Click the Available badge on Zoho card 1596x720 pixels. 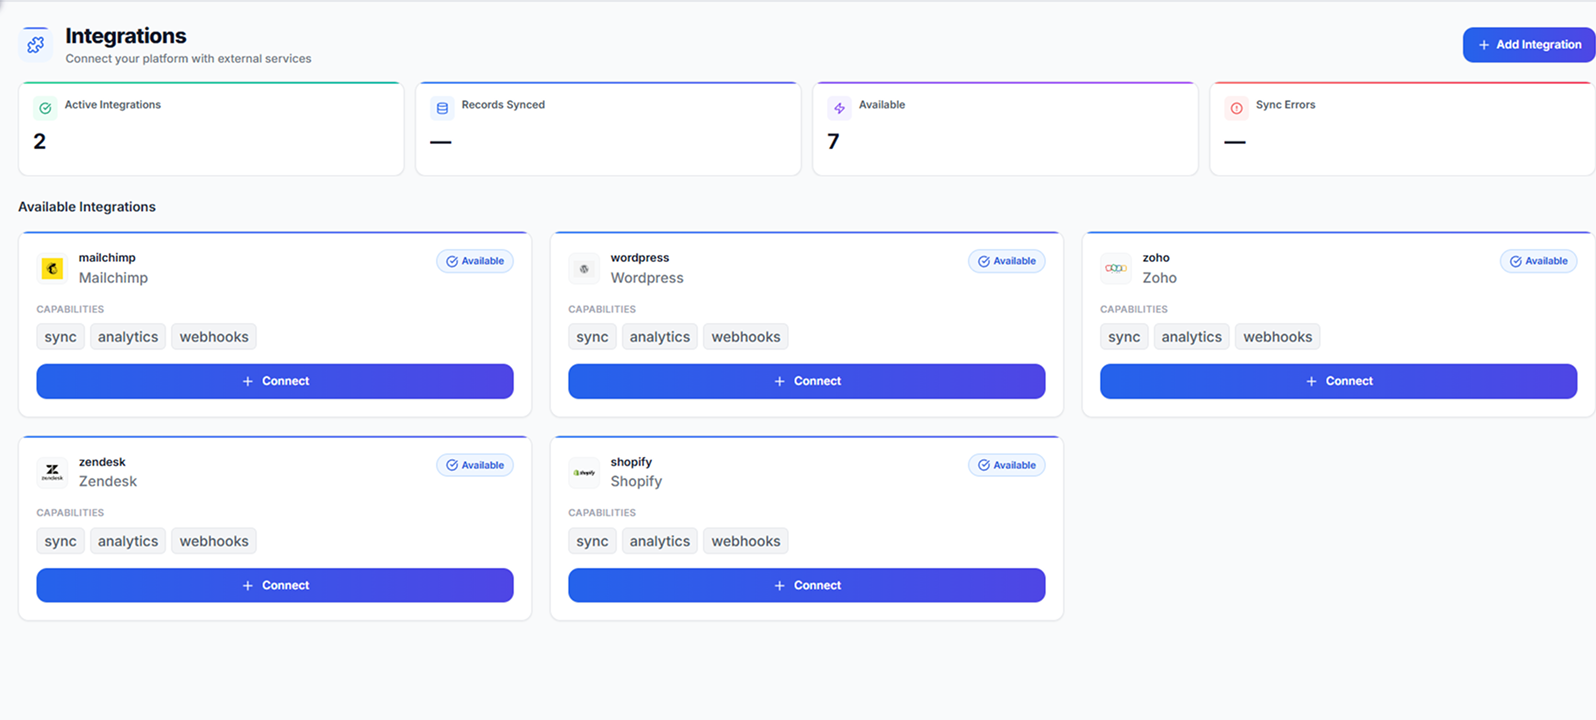(1539, 261)
